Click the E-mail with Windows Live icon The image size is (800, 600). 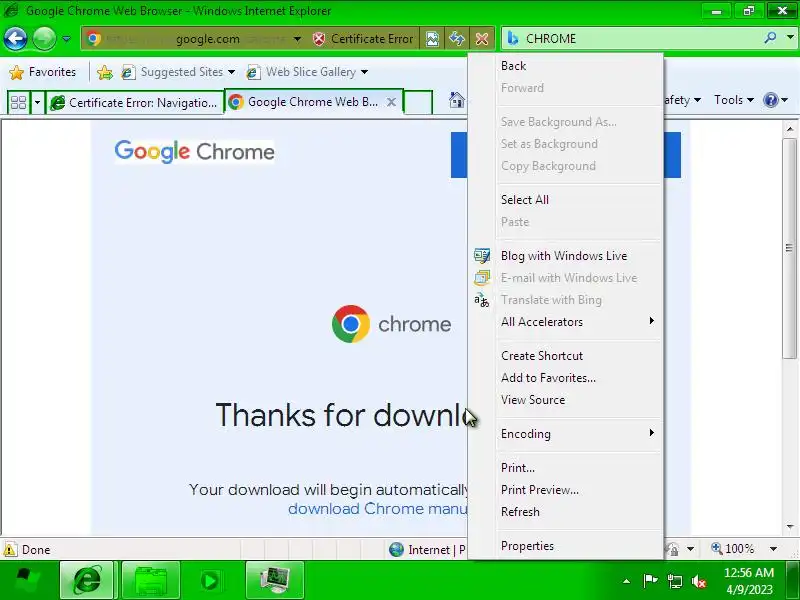click(x=482, y=278)
